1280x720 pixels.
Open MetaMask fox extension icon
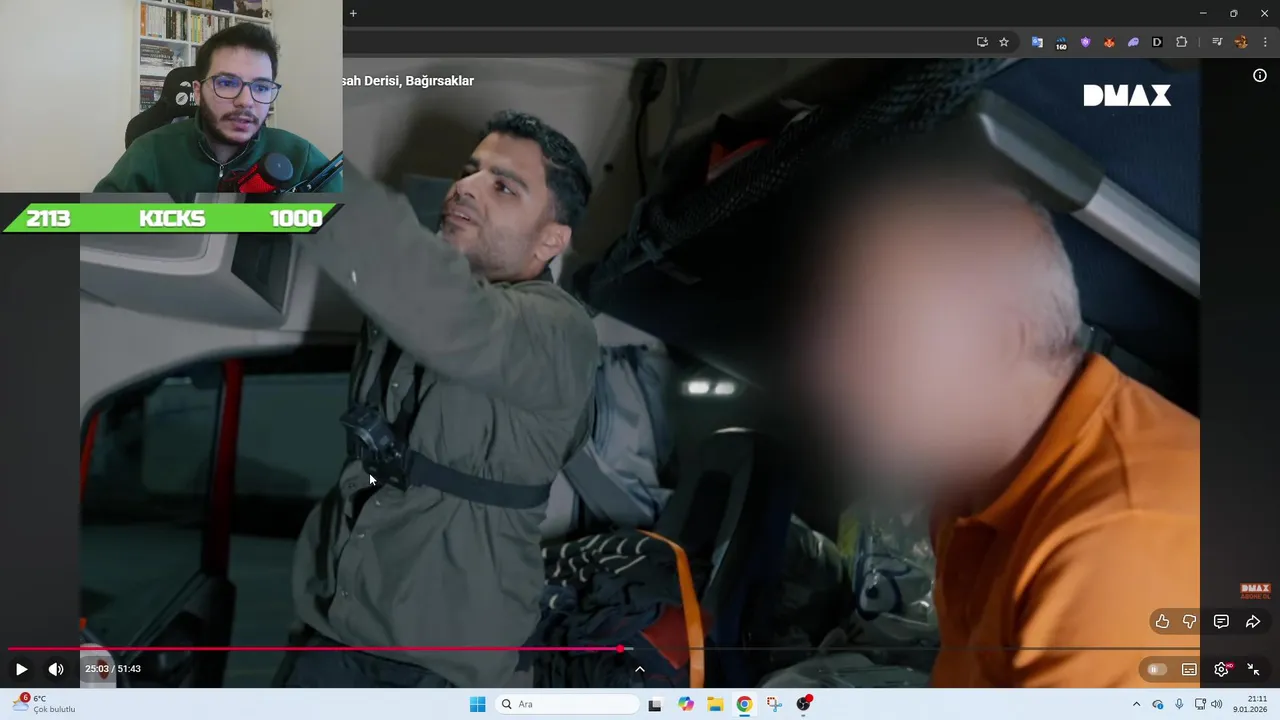(x=1109, y=42)
